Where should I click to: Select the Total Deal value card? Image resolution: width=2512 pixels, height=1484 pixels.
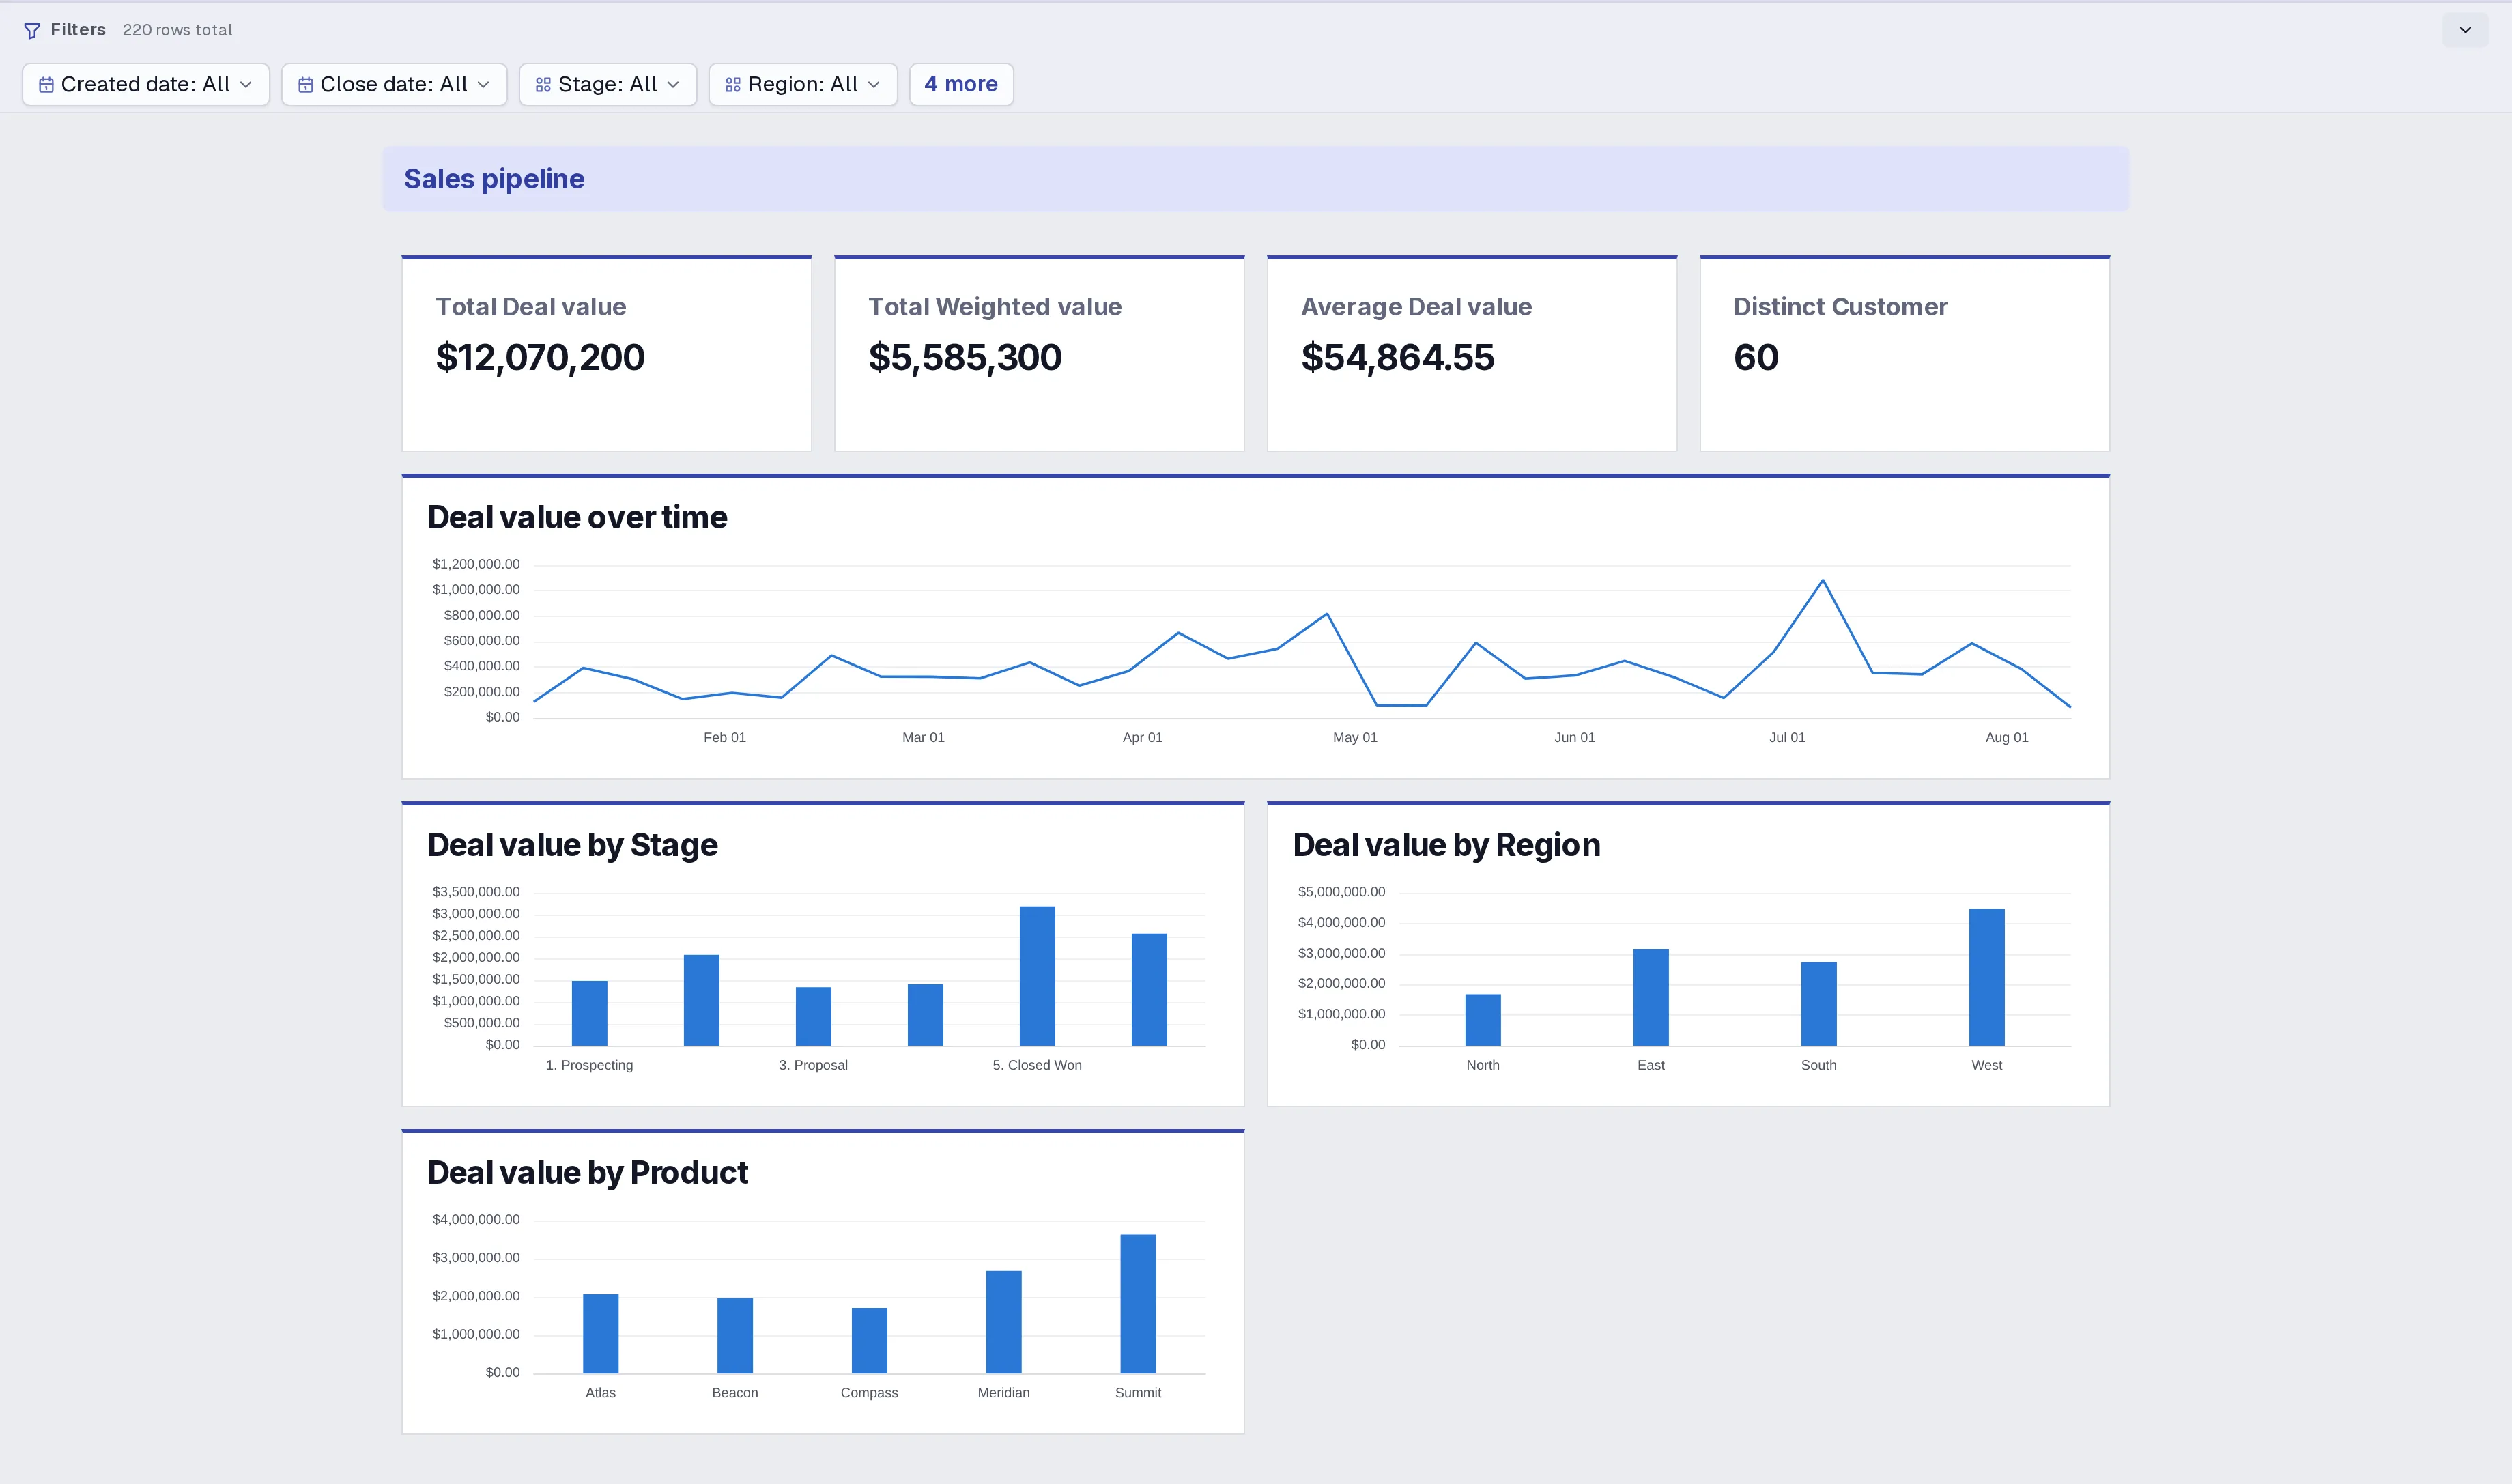click(607, 353)
